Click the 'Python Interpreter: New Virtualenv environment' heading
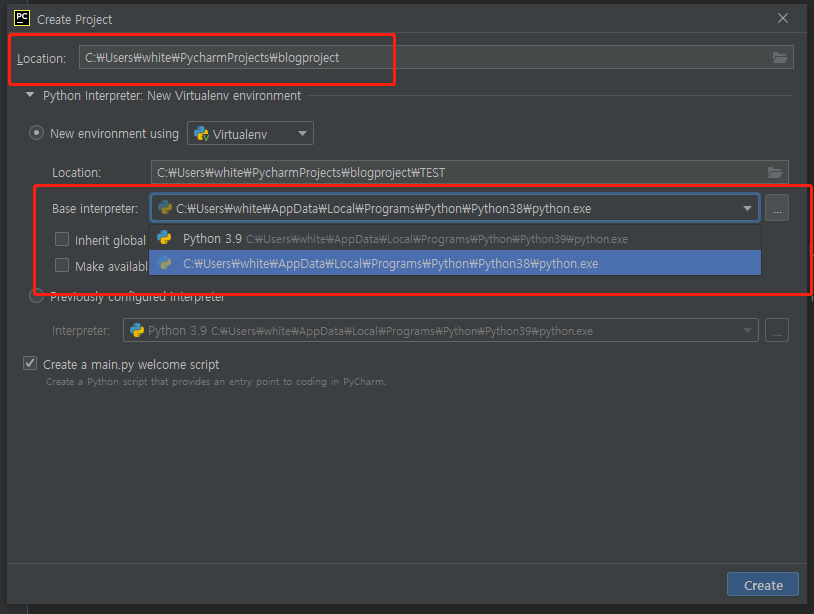814x614 pixels. coord(172,96)
